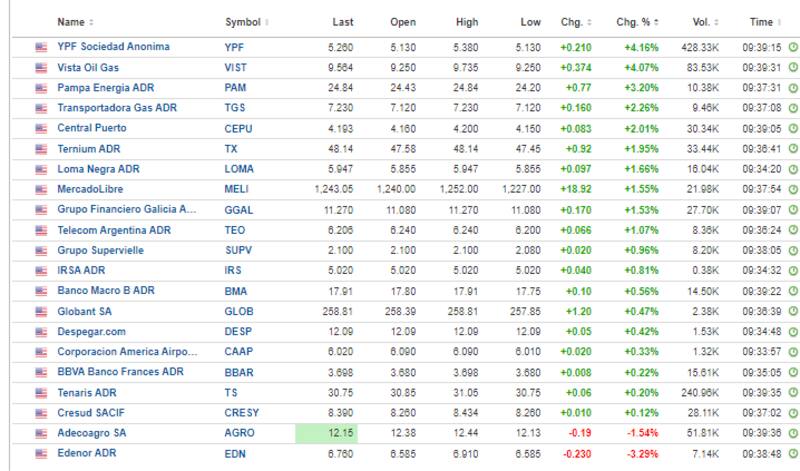Click the clock status icon for Edenor ADR

coord(792,453)
